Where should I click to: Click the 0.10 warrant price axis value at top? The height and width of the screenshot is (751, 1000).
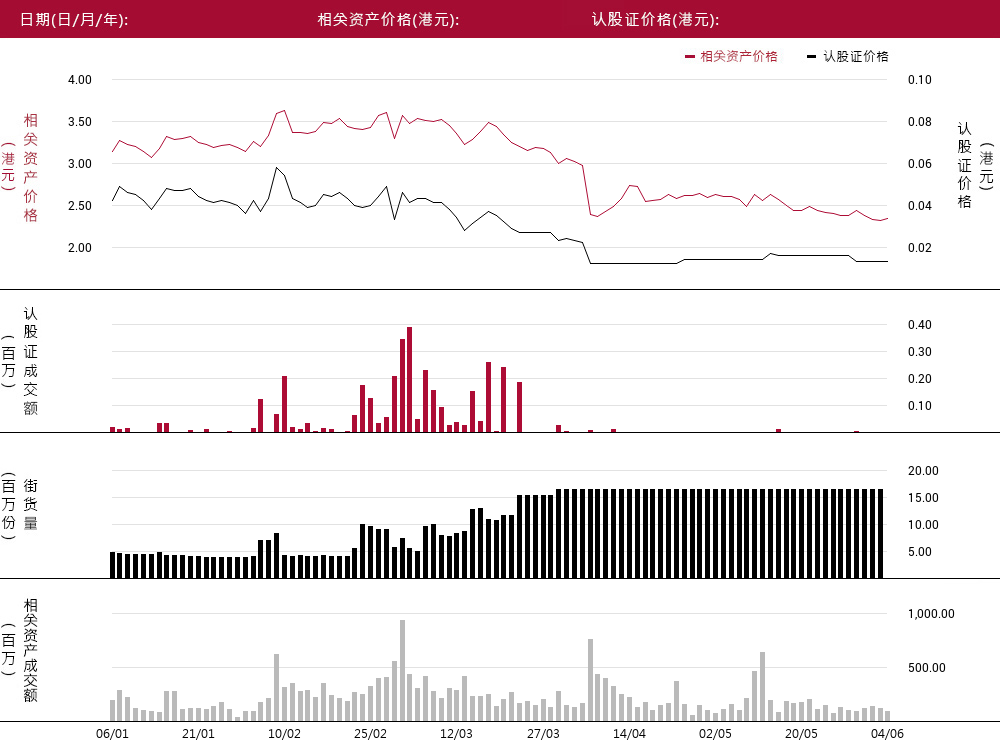click(920, 80)
